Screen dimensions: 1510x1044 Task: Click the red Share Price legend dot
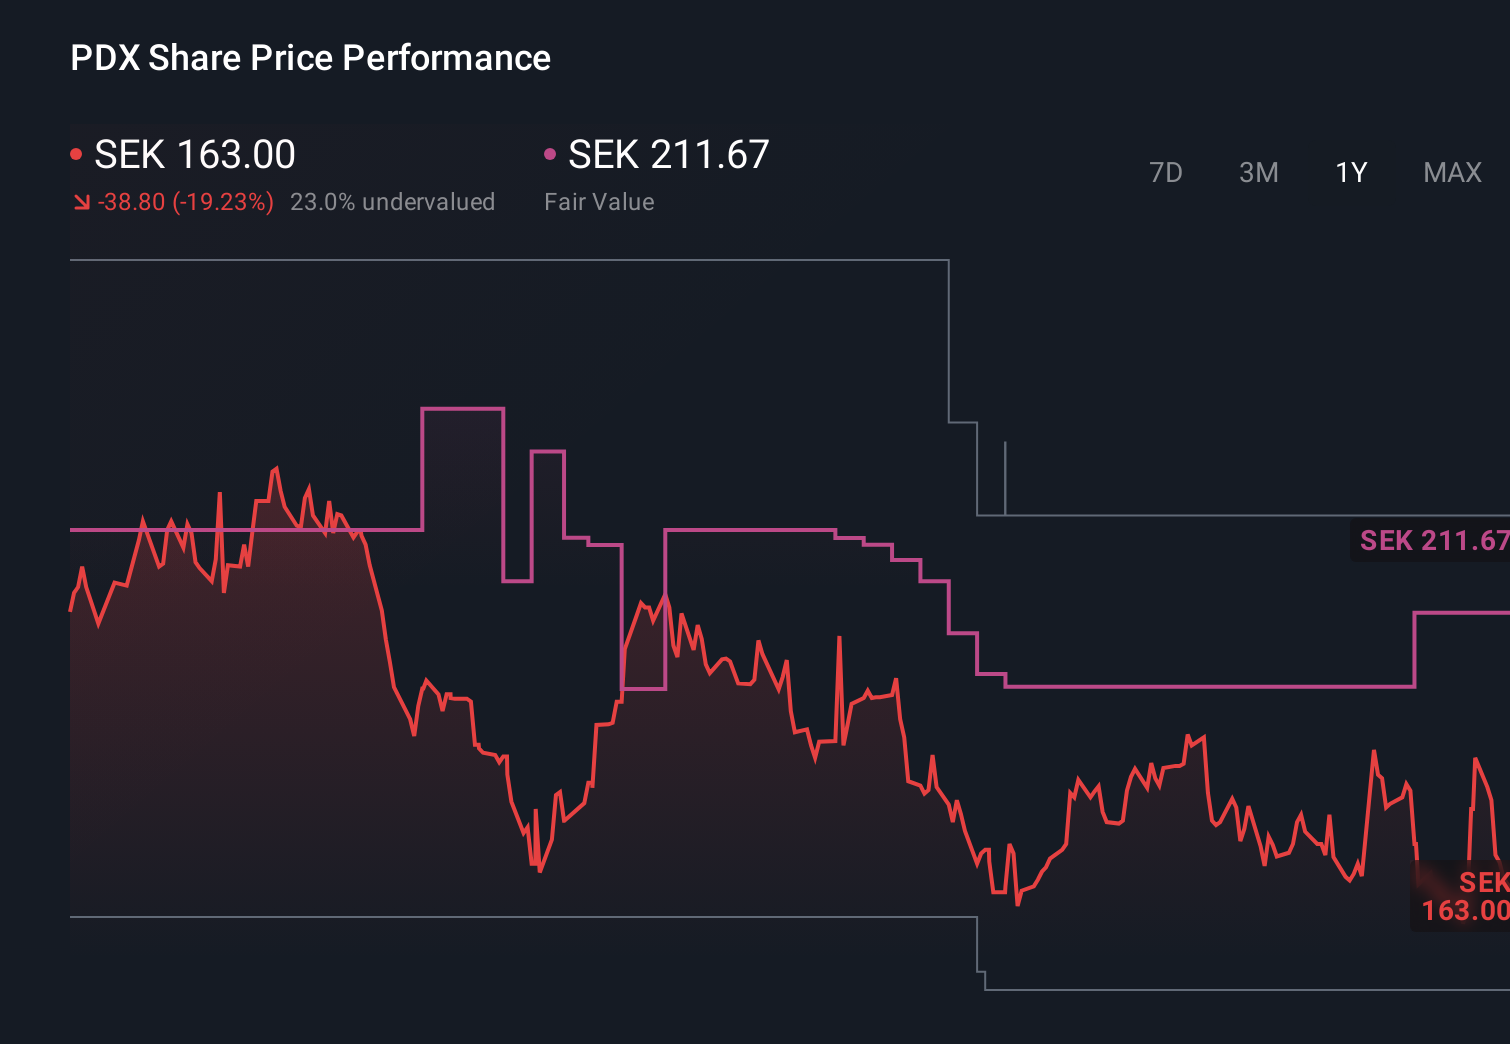point(77,153)
